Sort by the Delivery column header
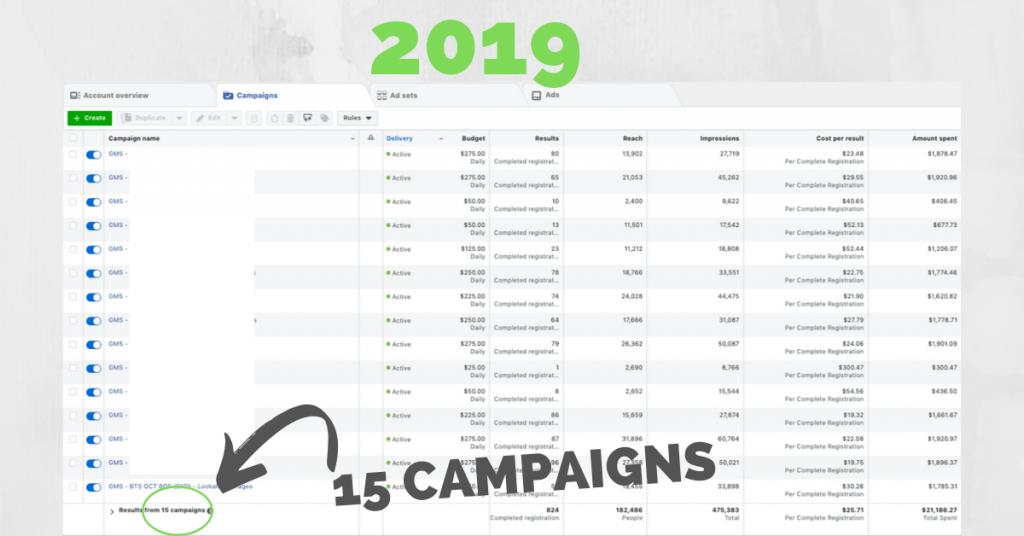 point(400,138)
